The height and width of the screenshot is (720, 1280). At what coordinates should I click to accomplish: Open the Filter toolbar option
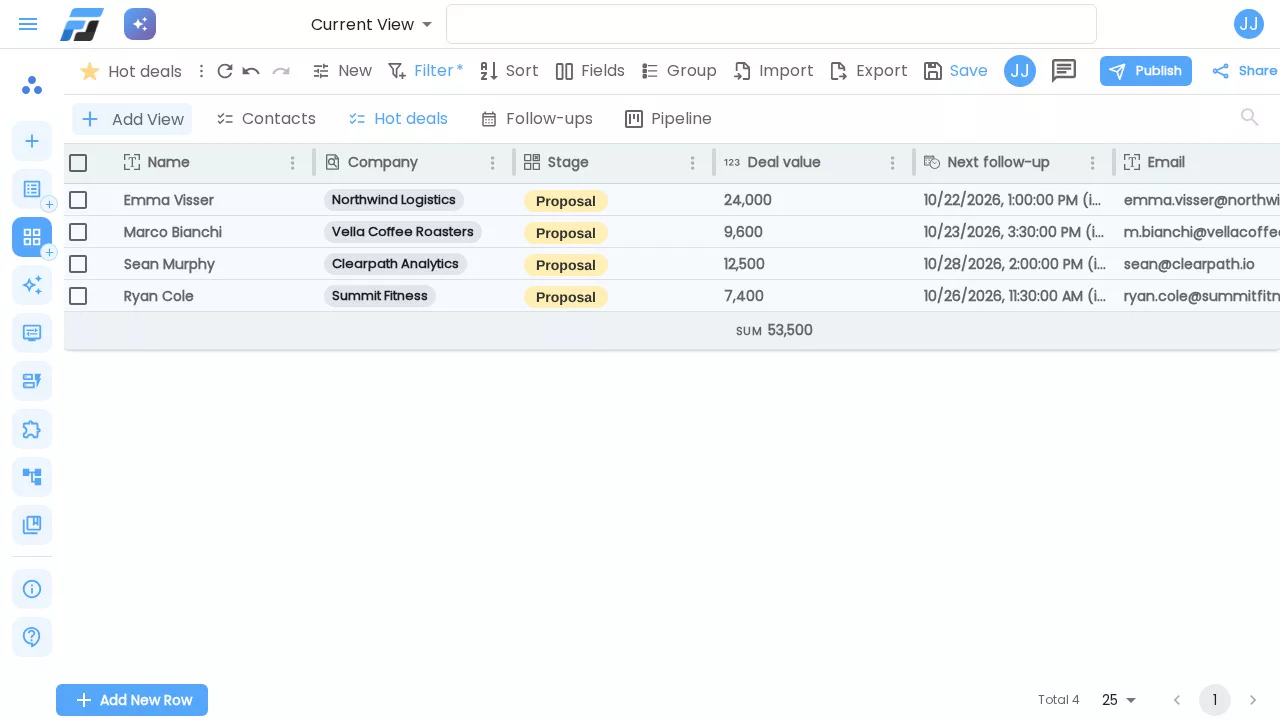coord(426,71)
